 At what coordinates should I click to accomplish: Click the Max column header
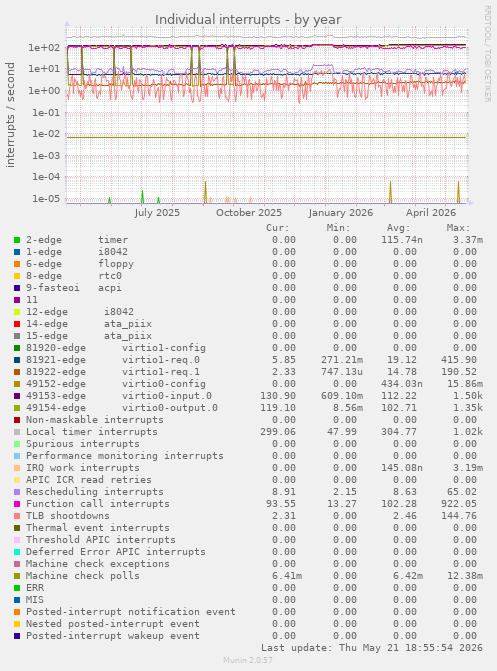click(458, 228)
